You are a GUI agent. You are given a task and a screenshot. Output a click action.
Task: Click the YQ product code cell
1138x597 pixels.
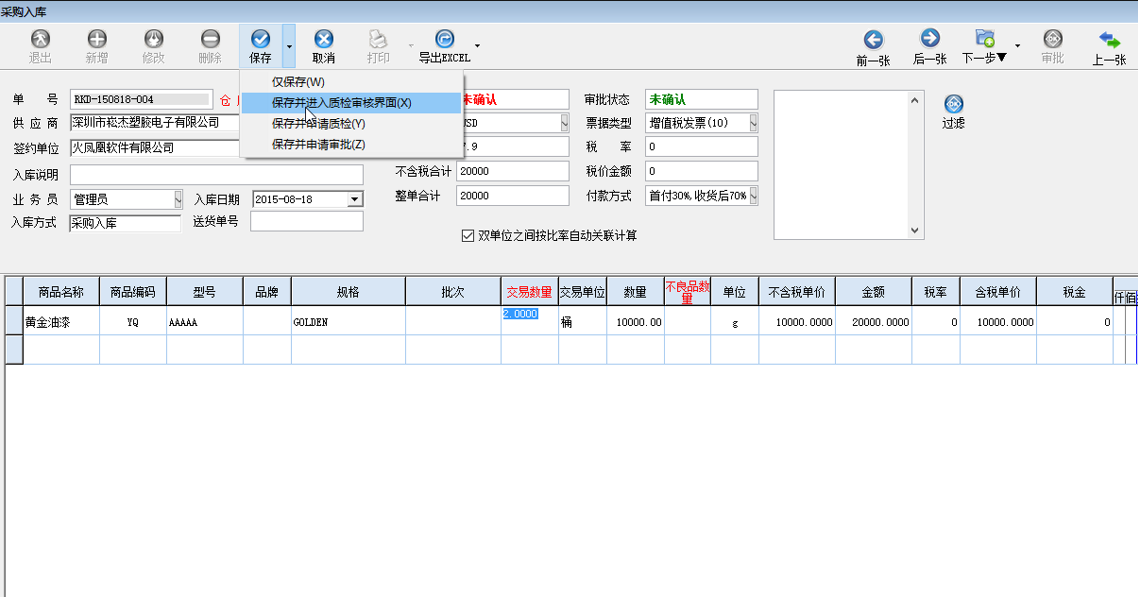point(133,321)
